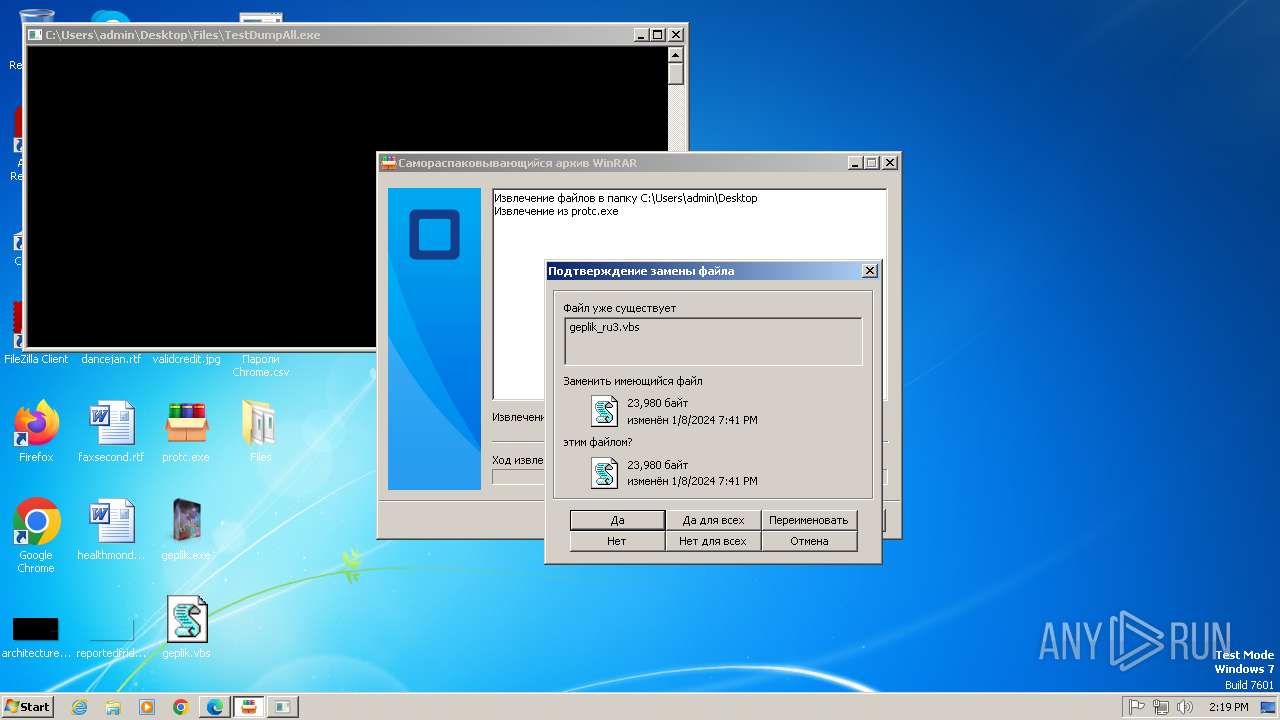Open Windows Media Player from taskbar
This screenshot has width=1280, height=720.
[x=147, y=707]
